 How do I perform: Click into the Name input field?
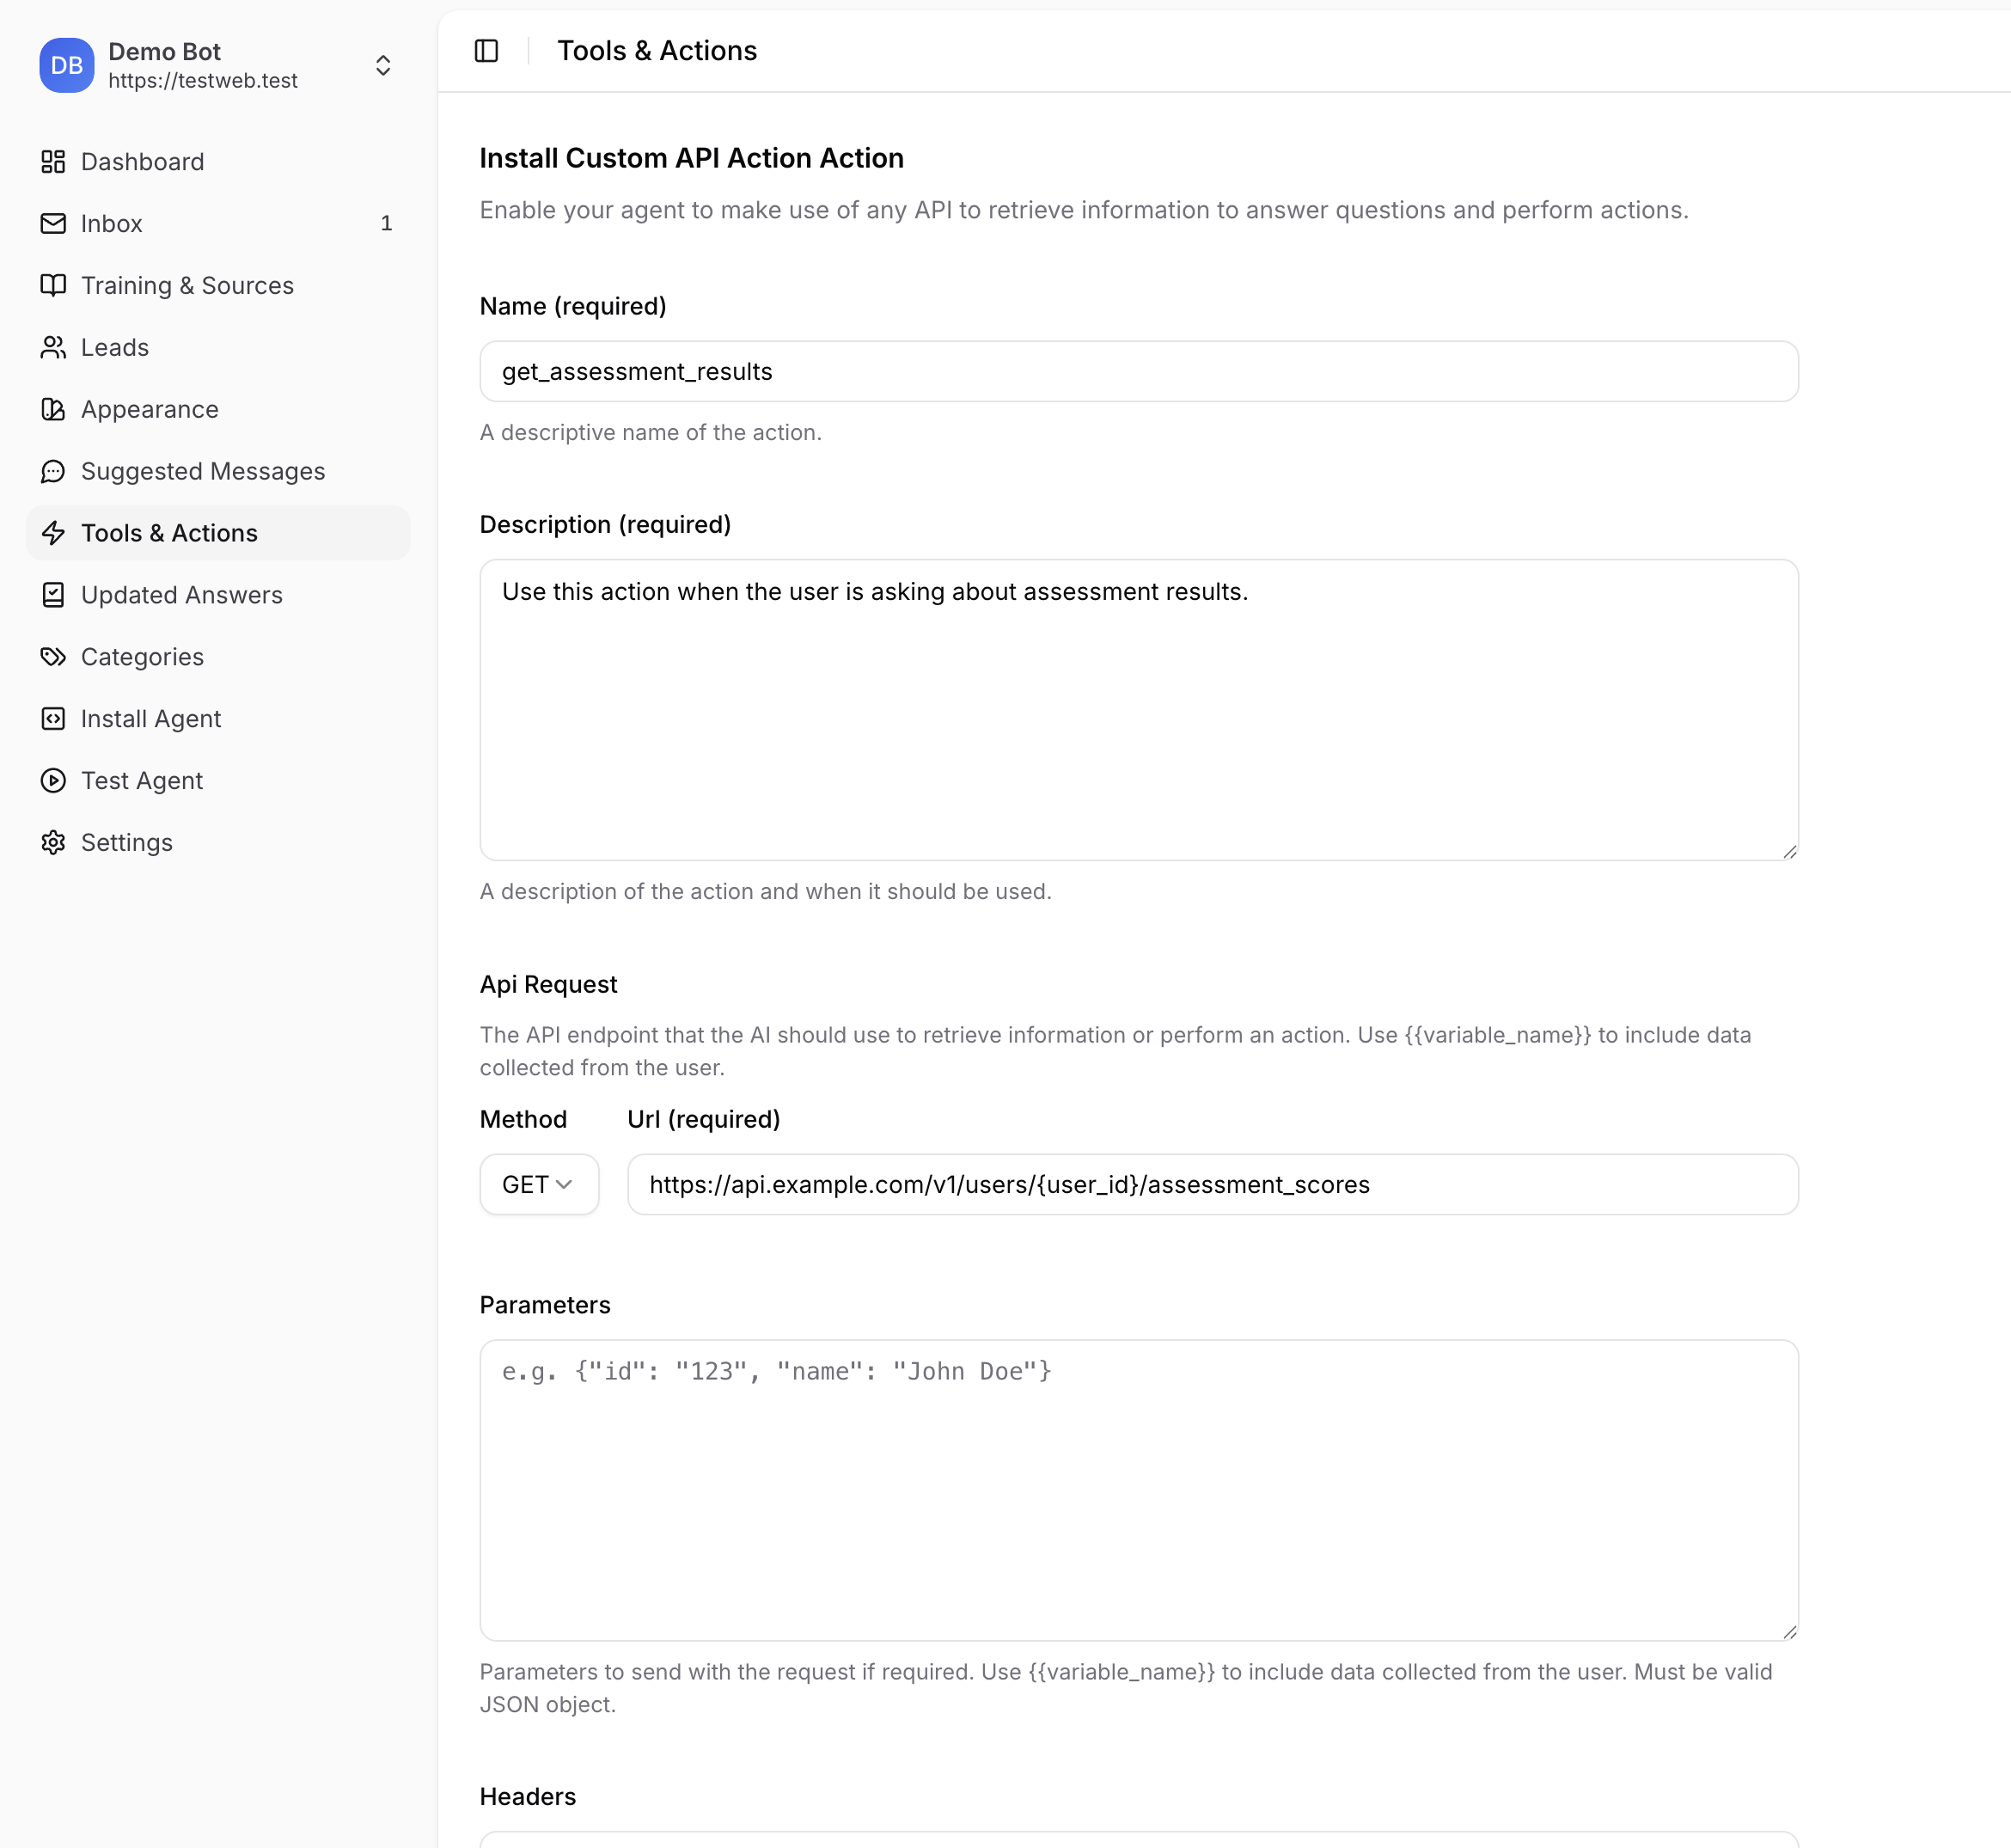[1138, 372]
